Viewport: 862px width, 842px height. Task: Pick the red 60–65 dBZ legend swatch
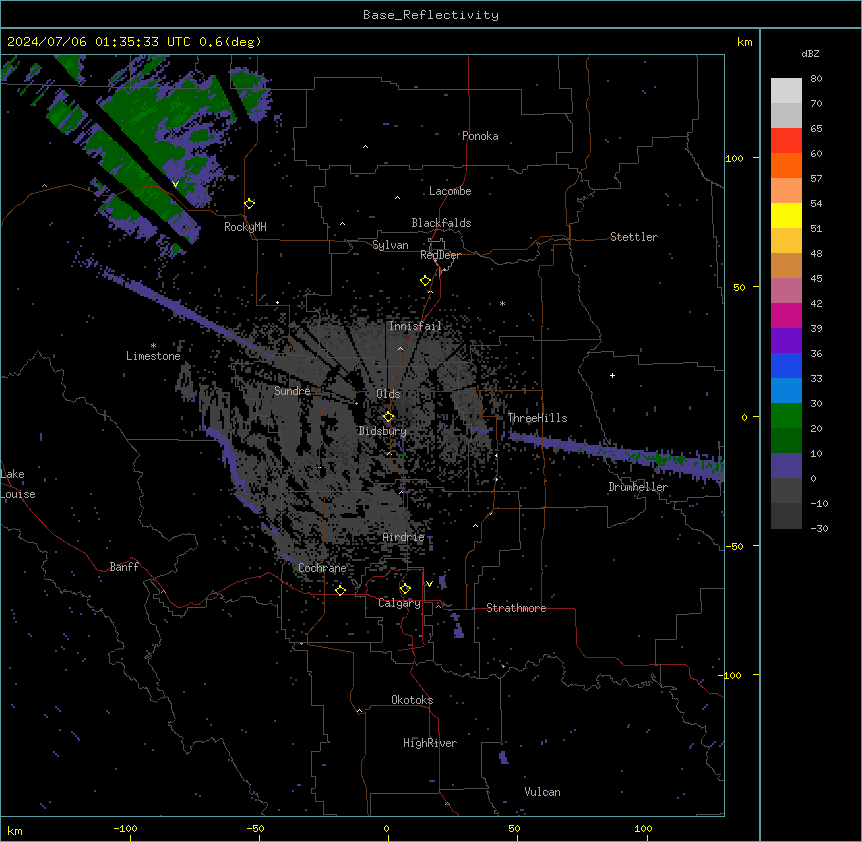(x=786, y=141)
